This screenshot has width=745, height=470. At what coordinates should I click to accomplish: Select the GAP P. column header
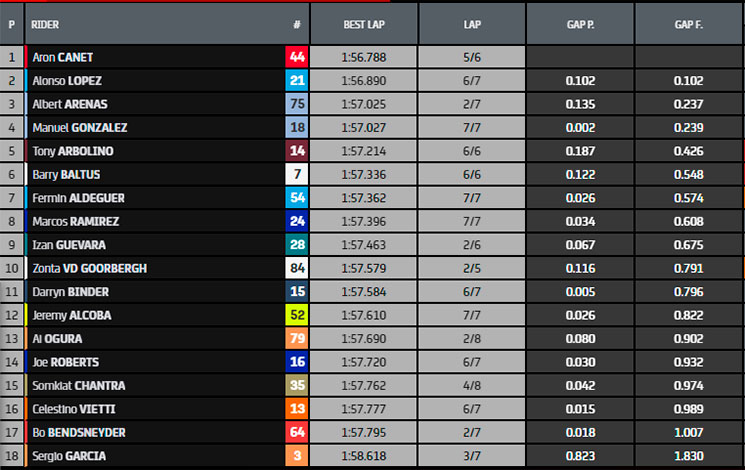(580, 24)
